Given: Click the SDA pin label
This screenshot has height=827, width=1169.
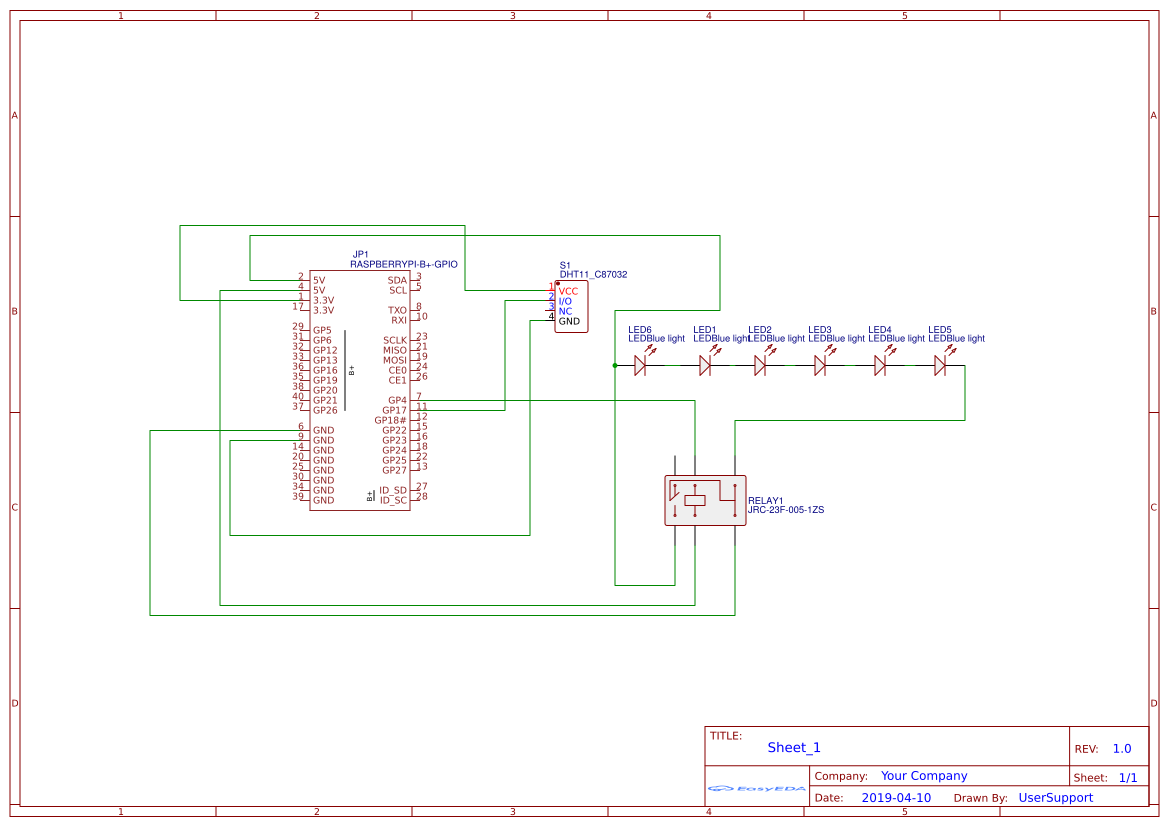Looking at the screenshot, I should 397,280.
